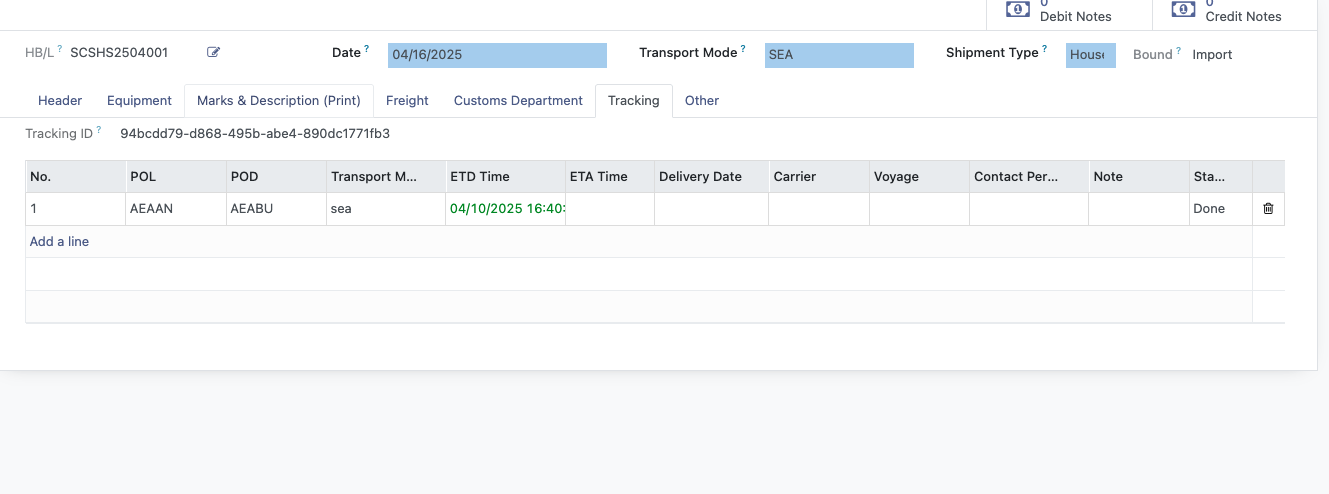
Task: Open the Header tab
Action: pyautogui.click(x=60, y=100)
